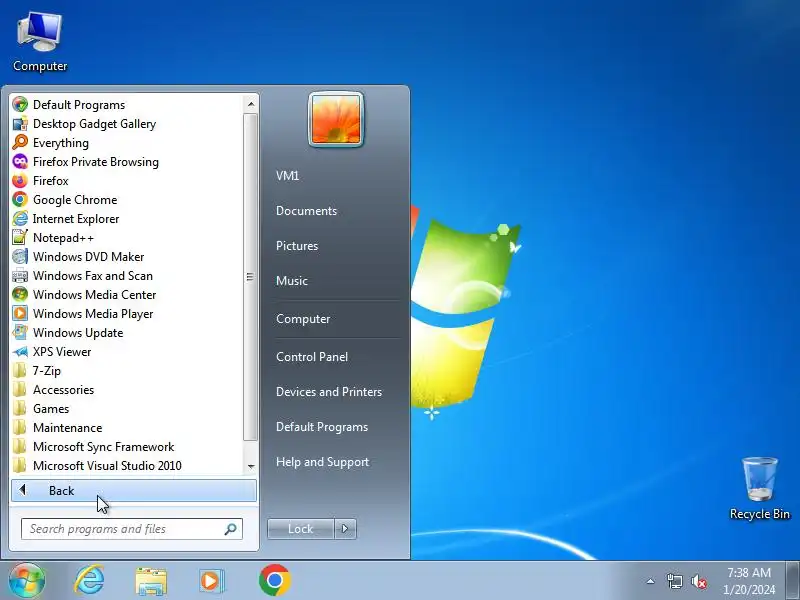Launch Desktop Gadget Gallery

point(84,123)
